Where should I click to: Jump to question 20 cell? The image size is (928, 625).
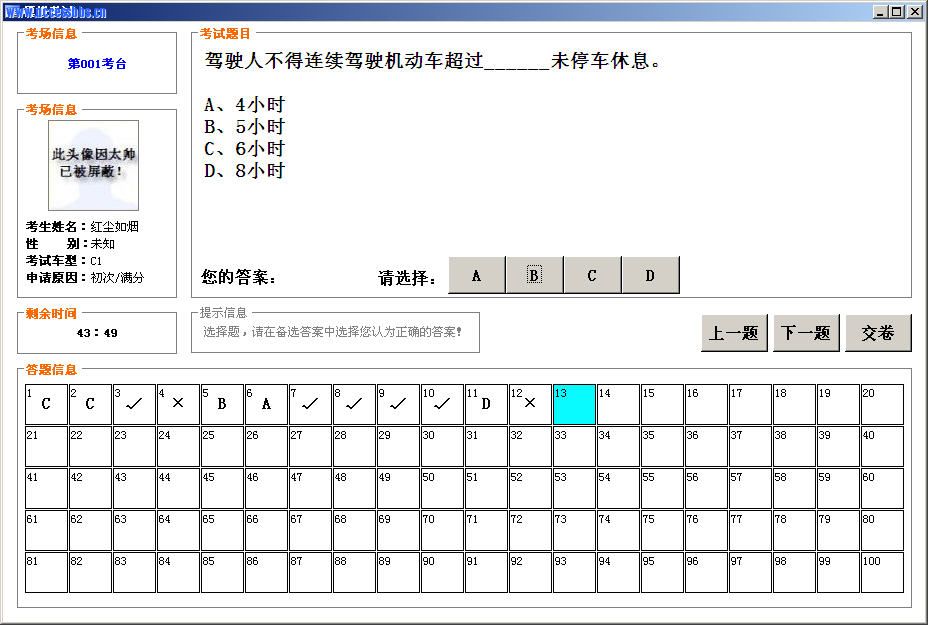[x=882, y=404]
